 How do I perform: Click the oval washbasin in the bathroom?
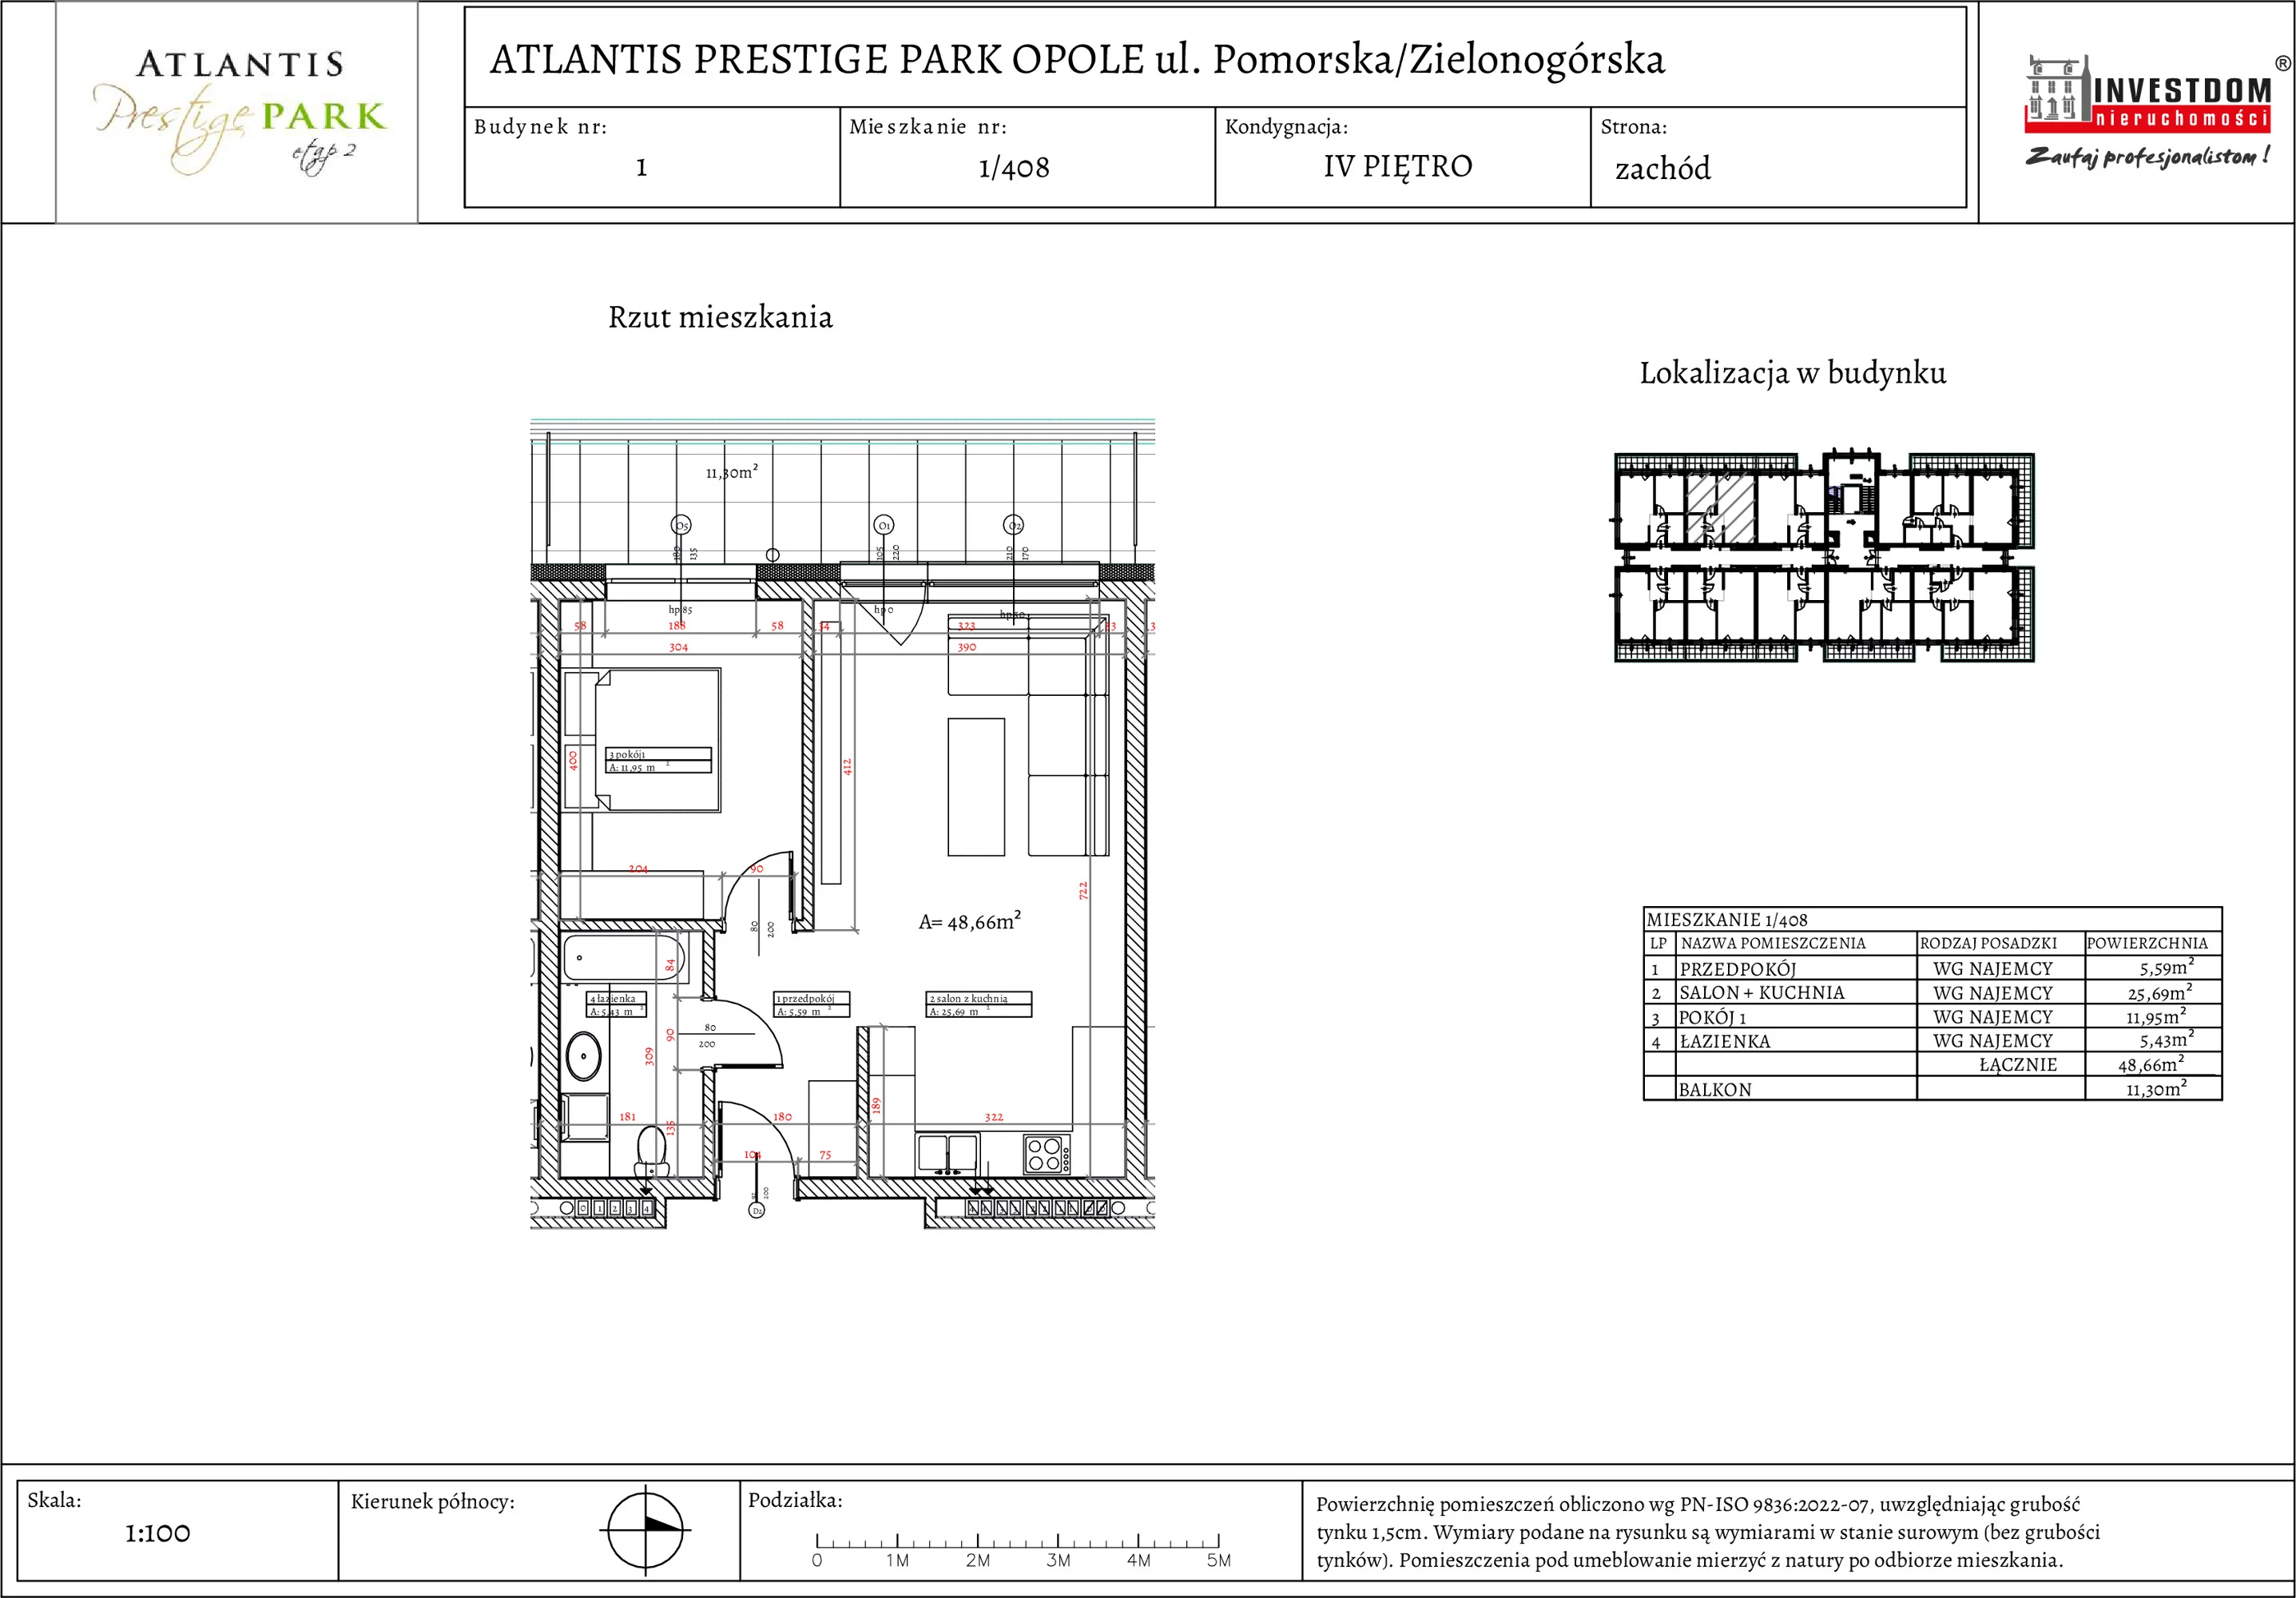click(x=584, y=1055)
